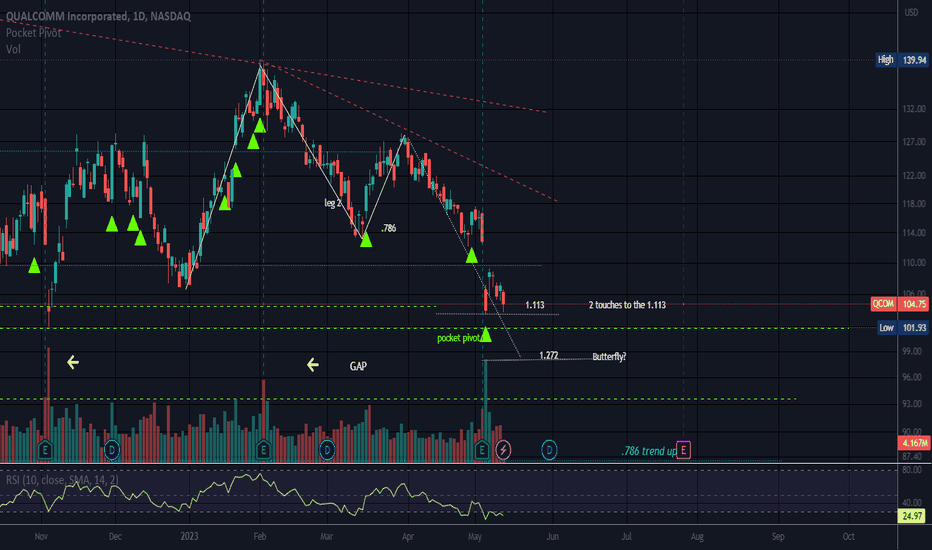The height and width of the screenshot is (550, 932).
Task: Click the Oct label on time axis
Action: tap(849, 536)
